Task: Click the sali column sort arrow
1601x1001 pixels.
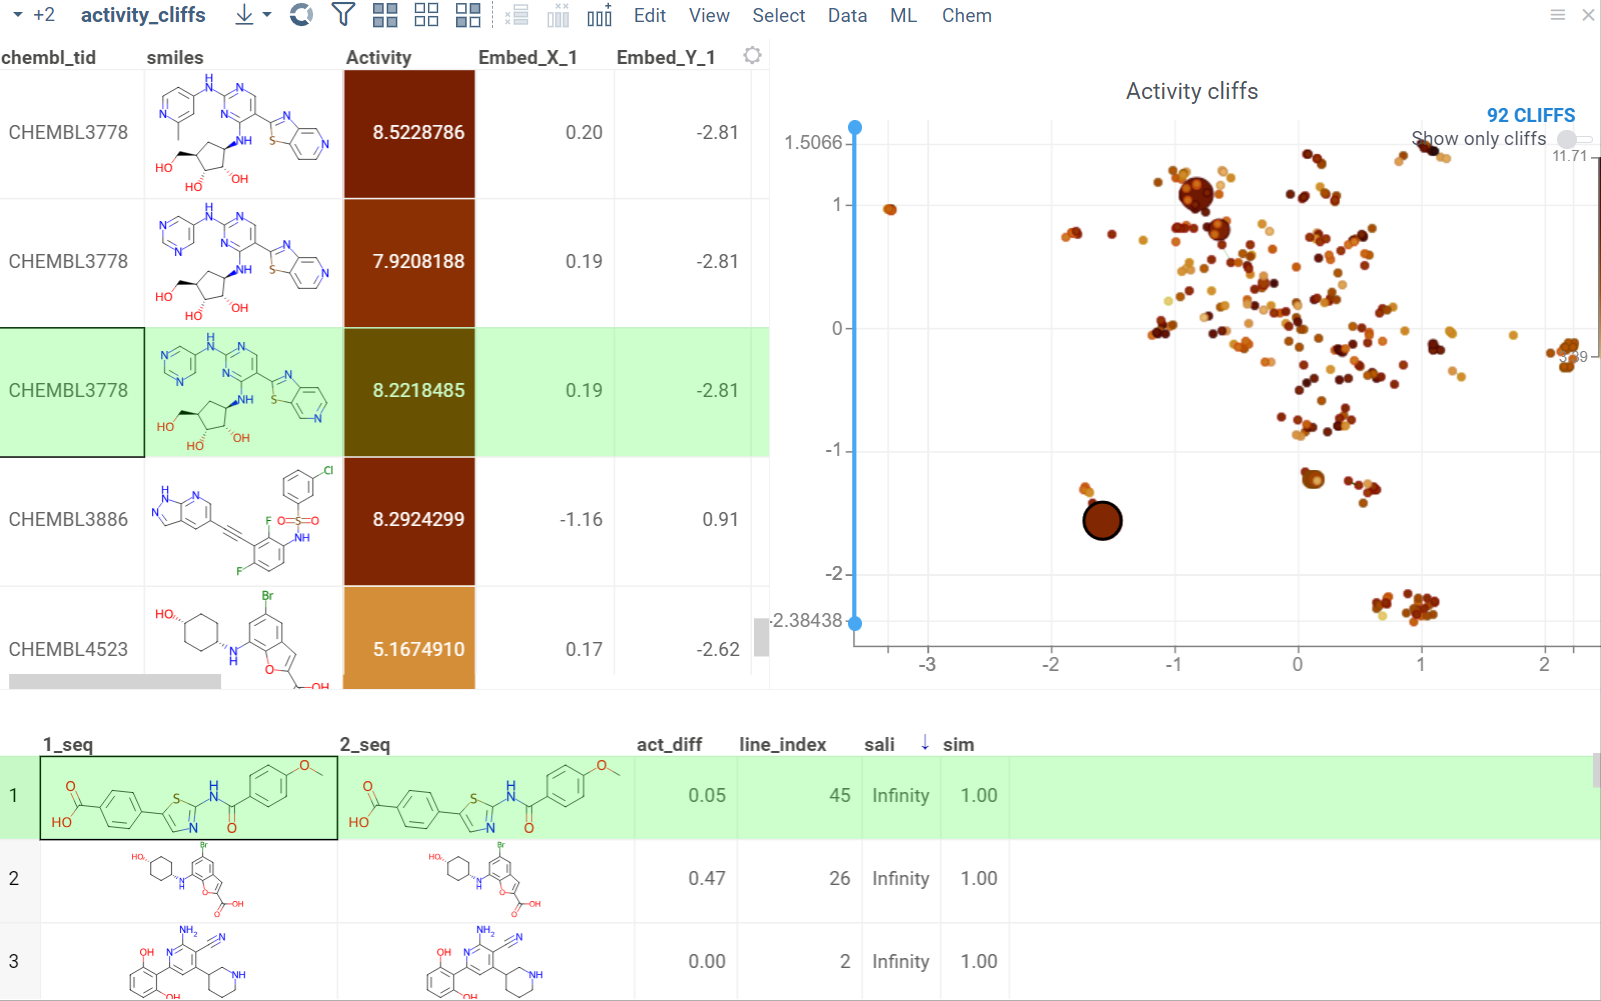Action: click(x=925, y=742)
